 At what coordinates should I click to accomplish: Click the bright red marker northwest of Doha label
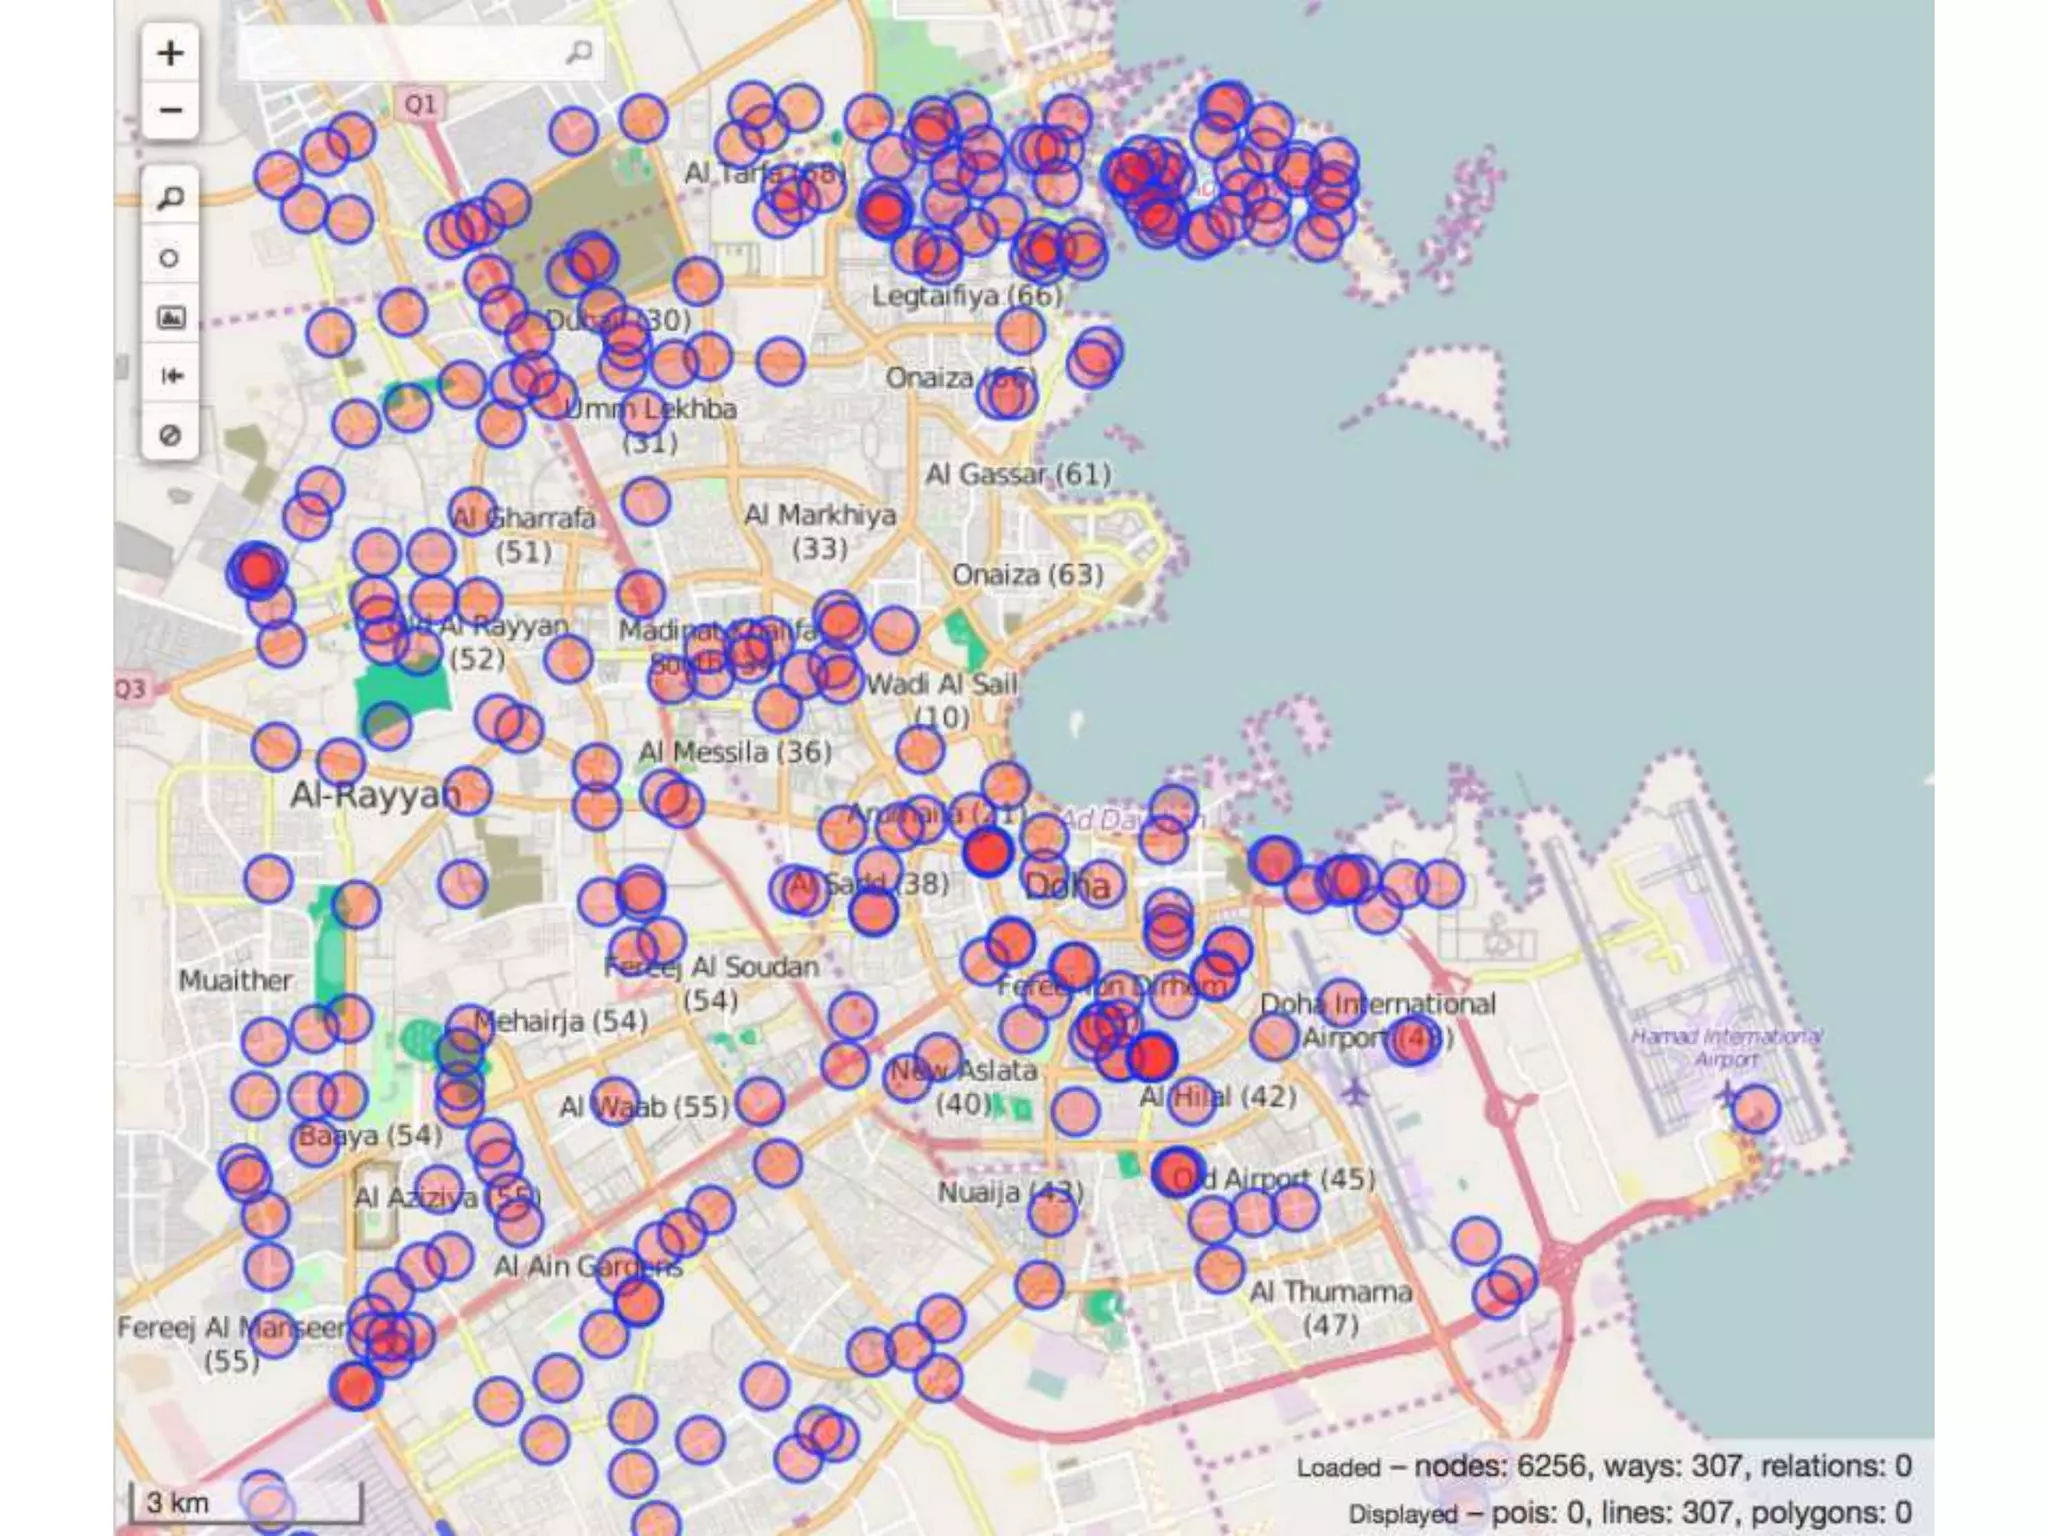click(988, 853)
